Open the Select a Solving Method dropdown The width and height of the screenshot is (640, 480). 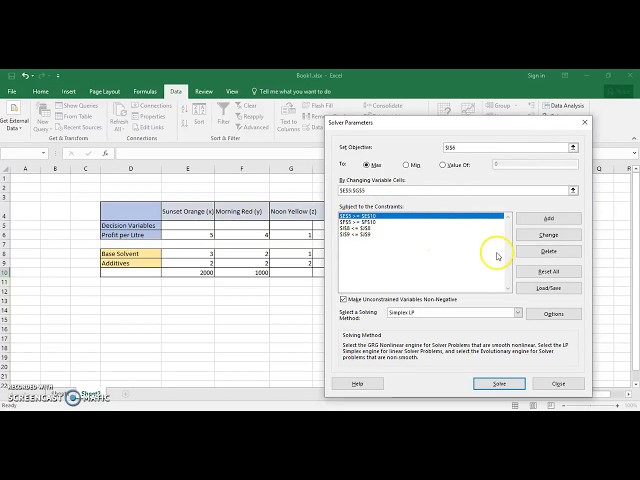pos(518,313)
